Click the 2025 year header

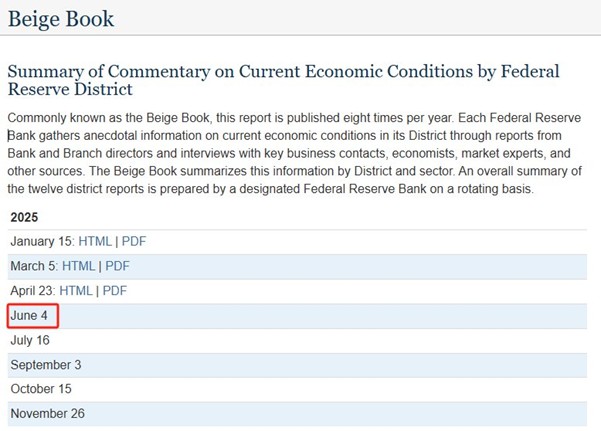coord(27,216)
